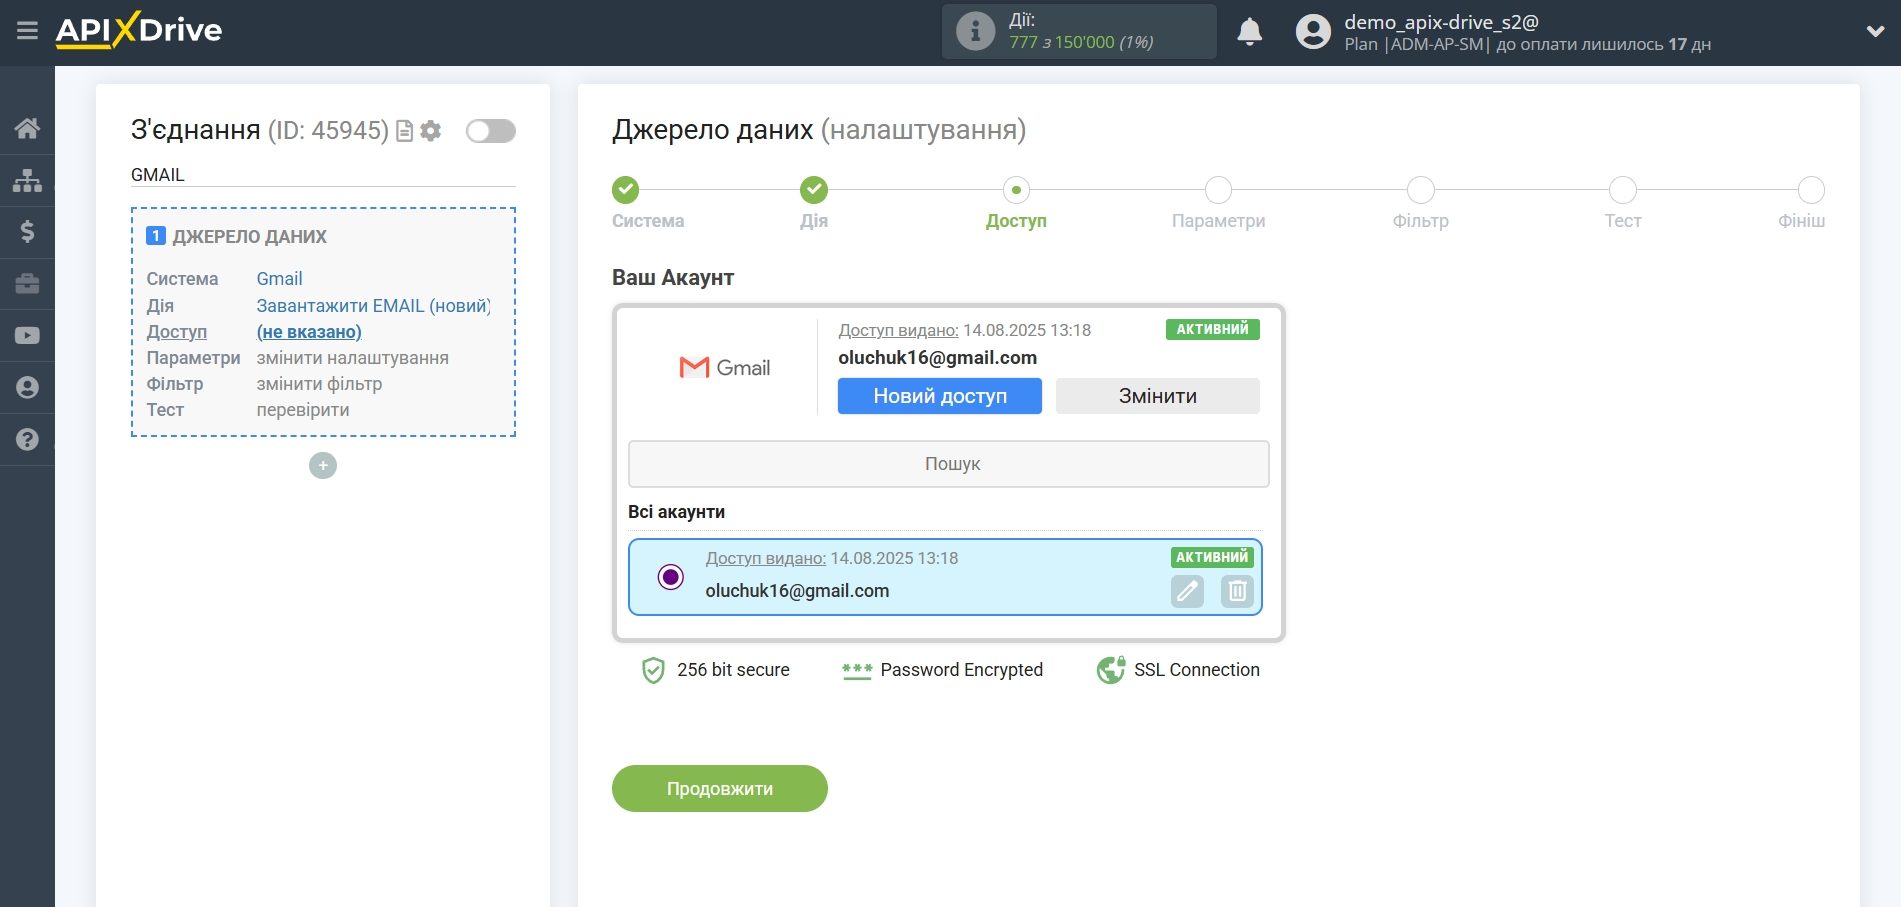Click the account avatar icon

pos(1313,32)
